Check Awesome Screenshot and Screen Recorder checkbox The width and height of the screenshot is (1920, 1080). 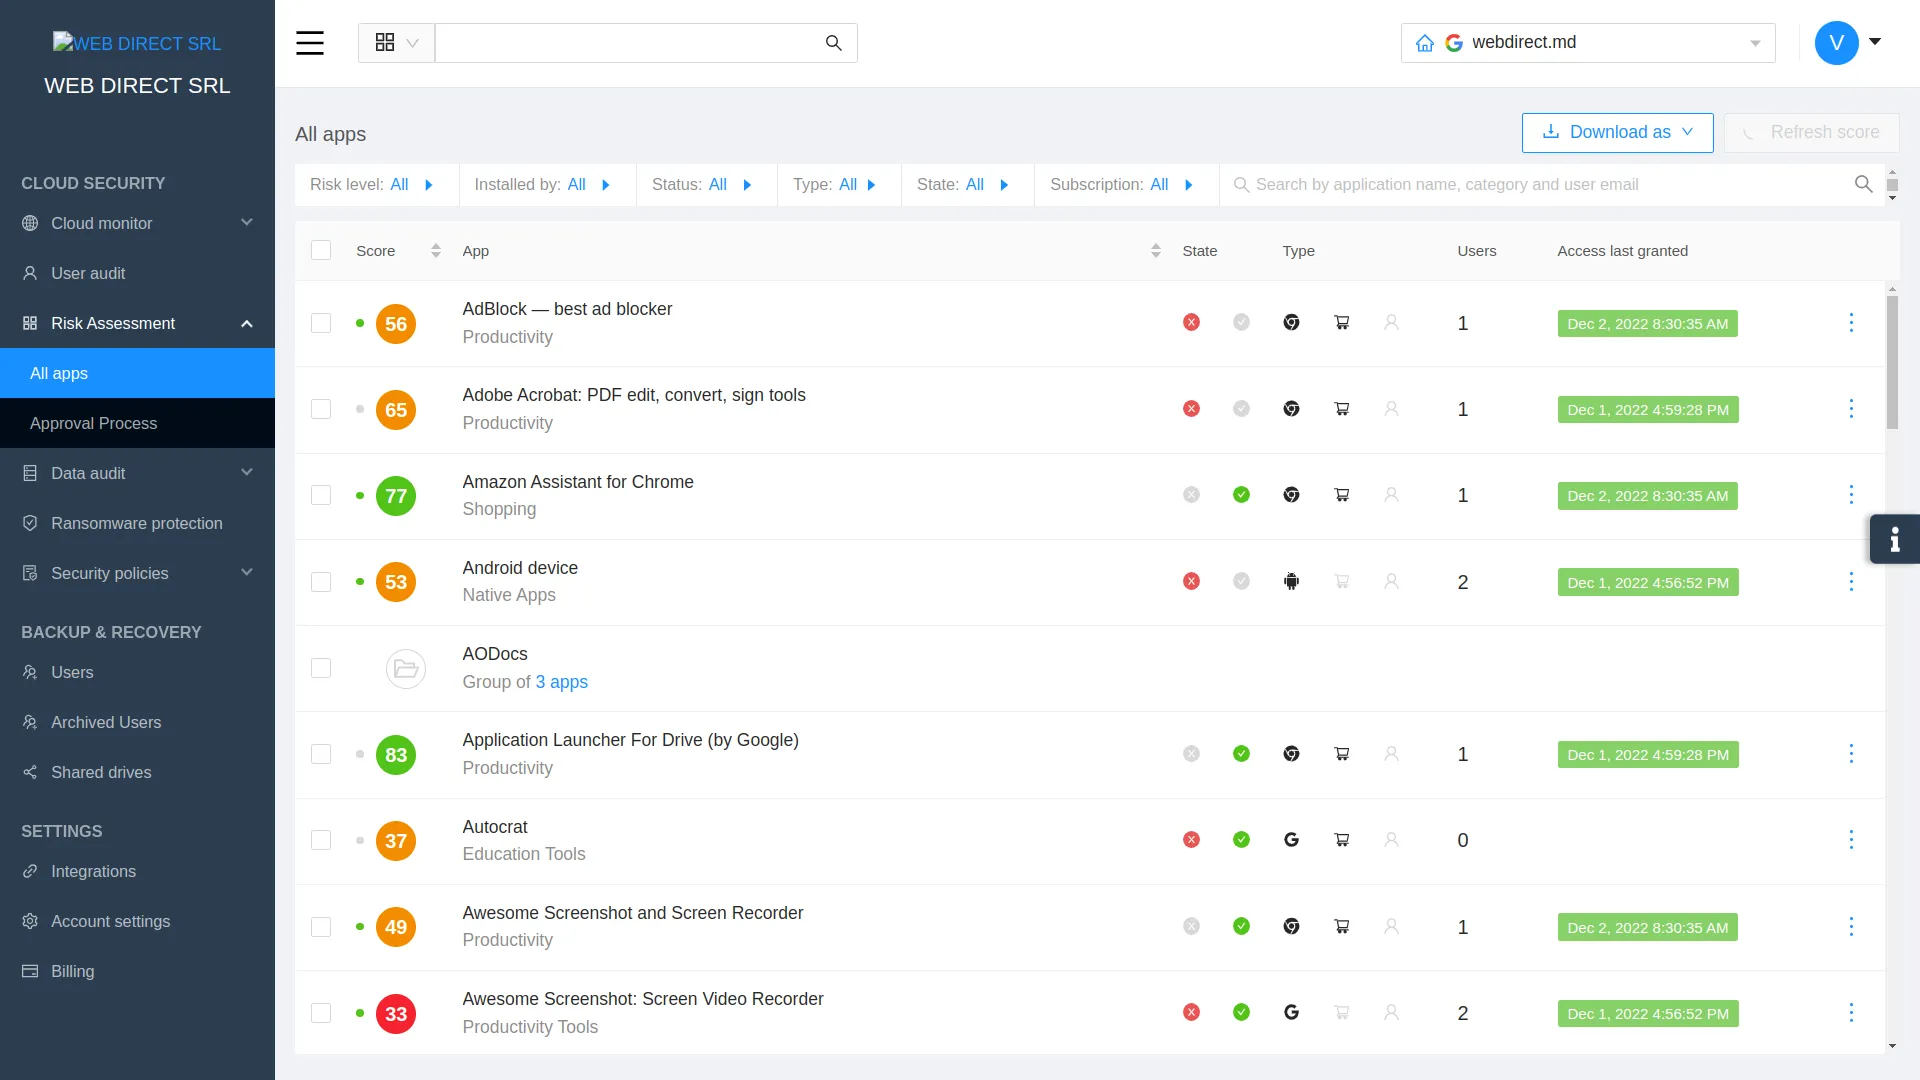[x=321, y=927]
